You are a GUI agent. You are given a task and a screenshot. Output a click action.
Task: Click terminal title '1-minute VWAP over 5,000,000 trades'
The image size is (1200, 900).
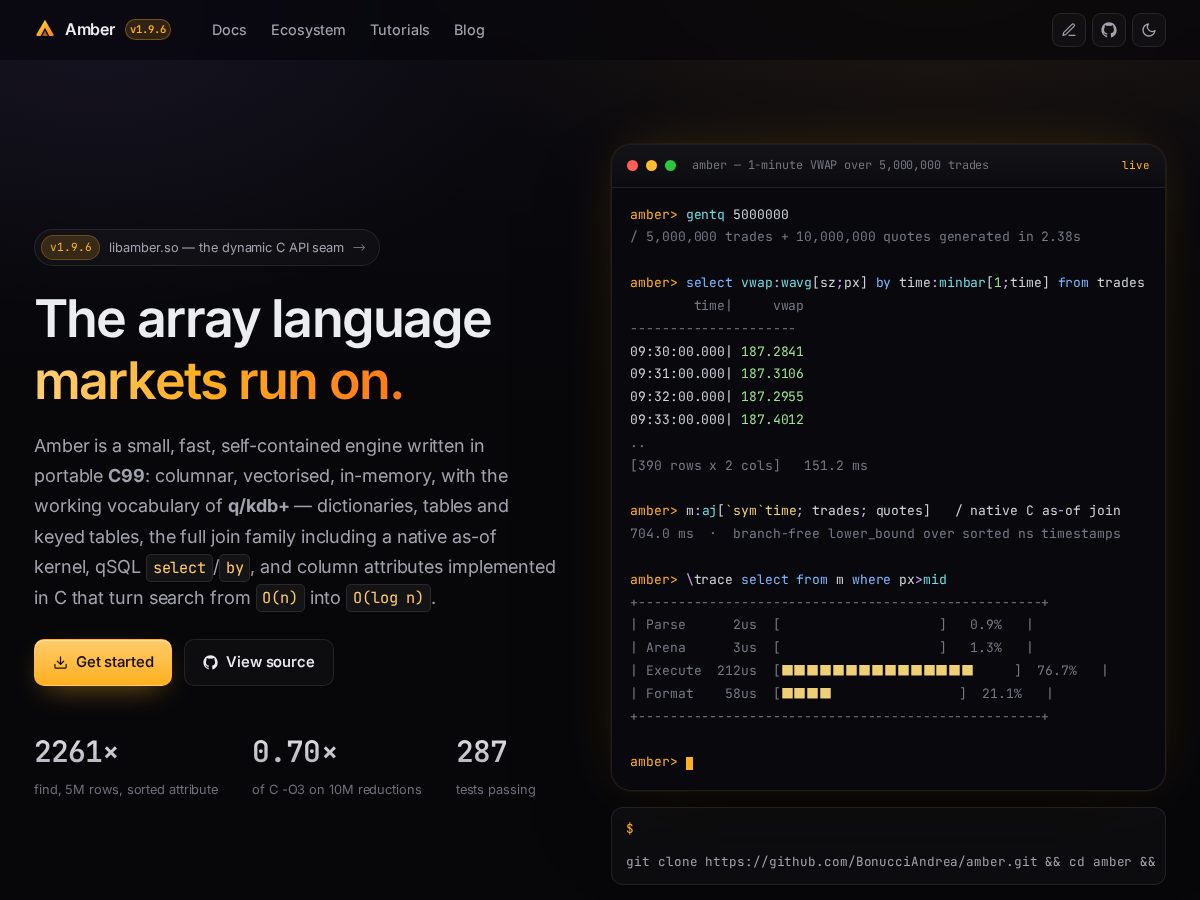(867, 166)
